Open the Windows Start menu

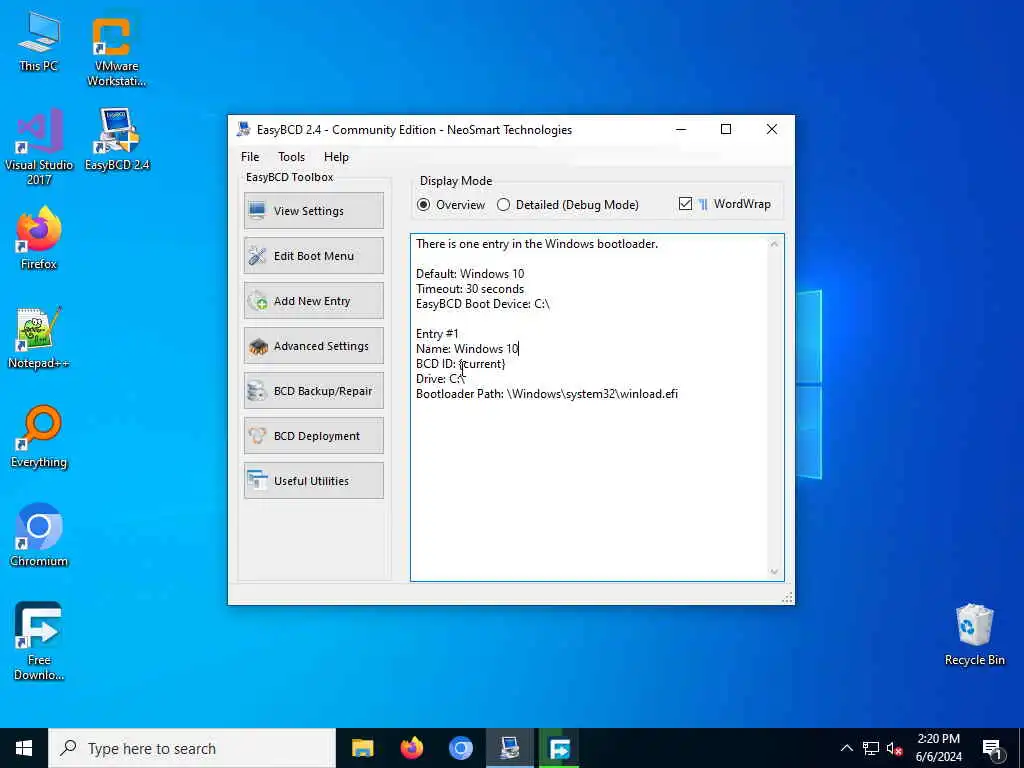[24, 748]
